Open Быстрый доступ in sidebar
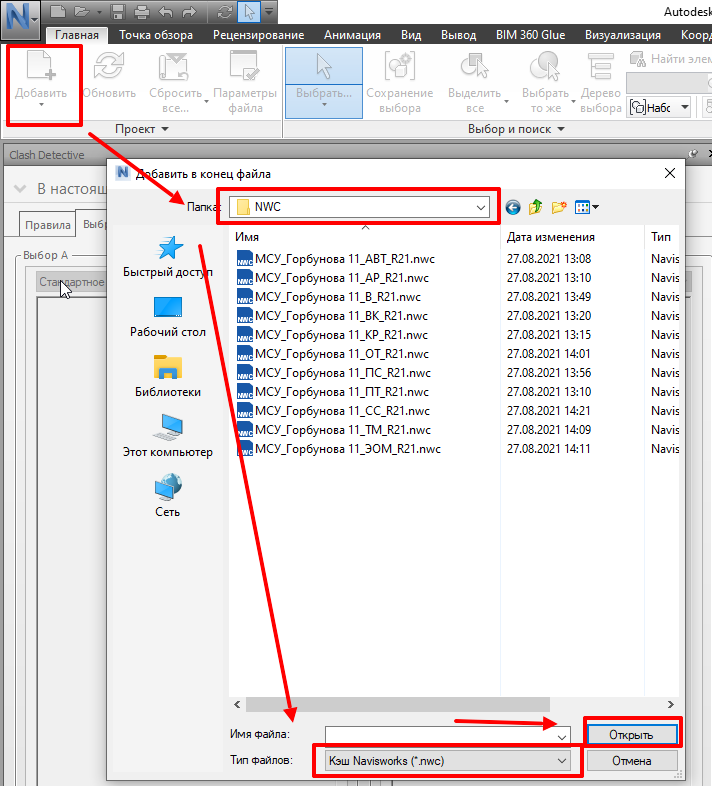 point(167,257)
